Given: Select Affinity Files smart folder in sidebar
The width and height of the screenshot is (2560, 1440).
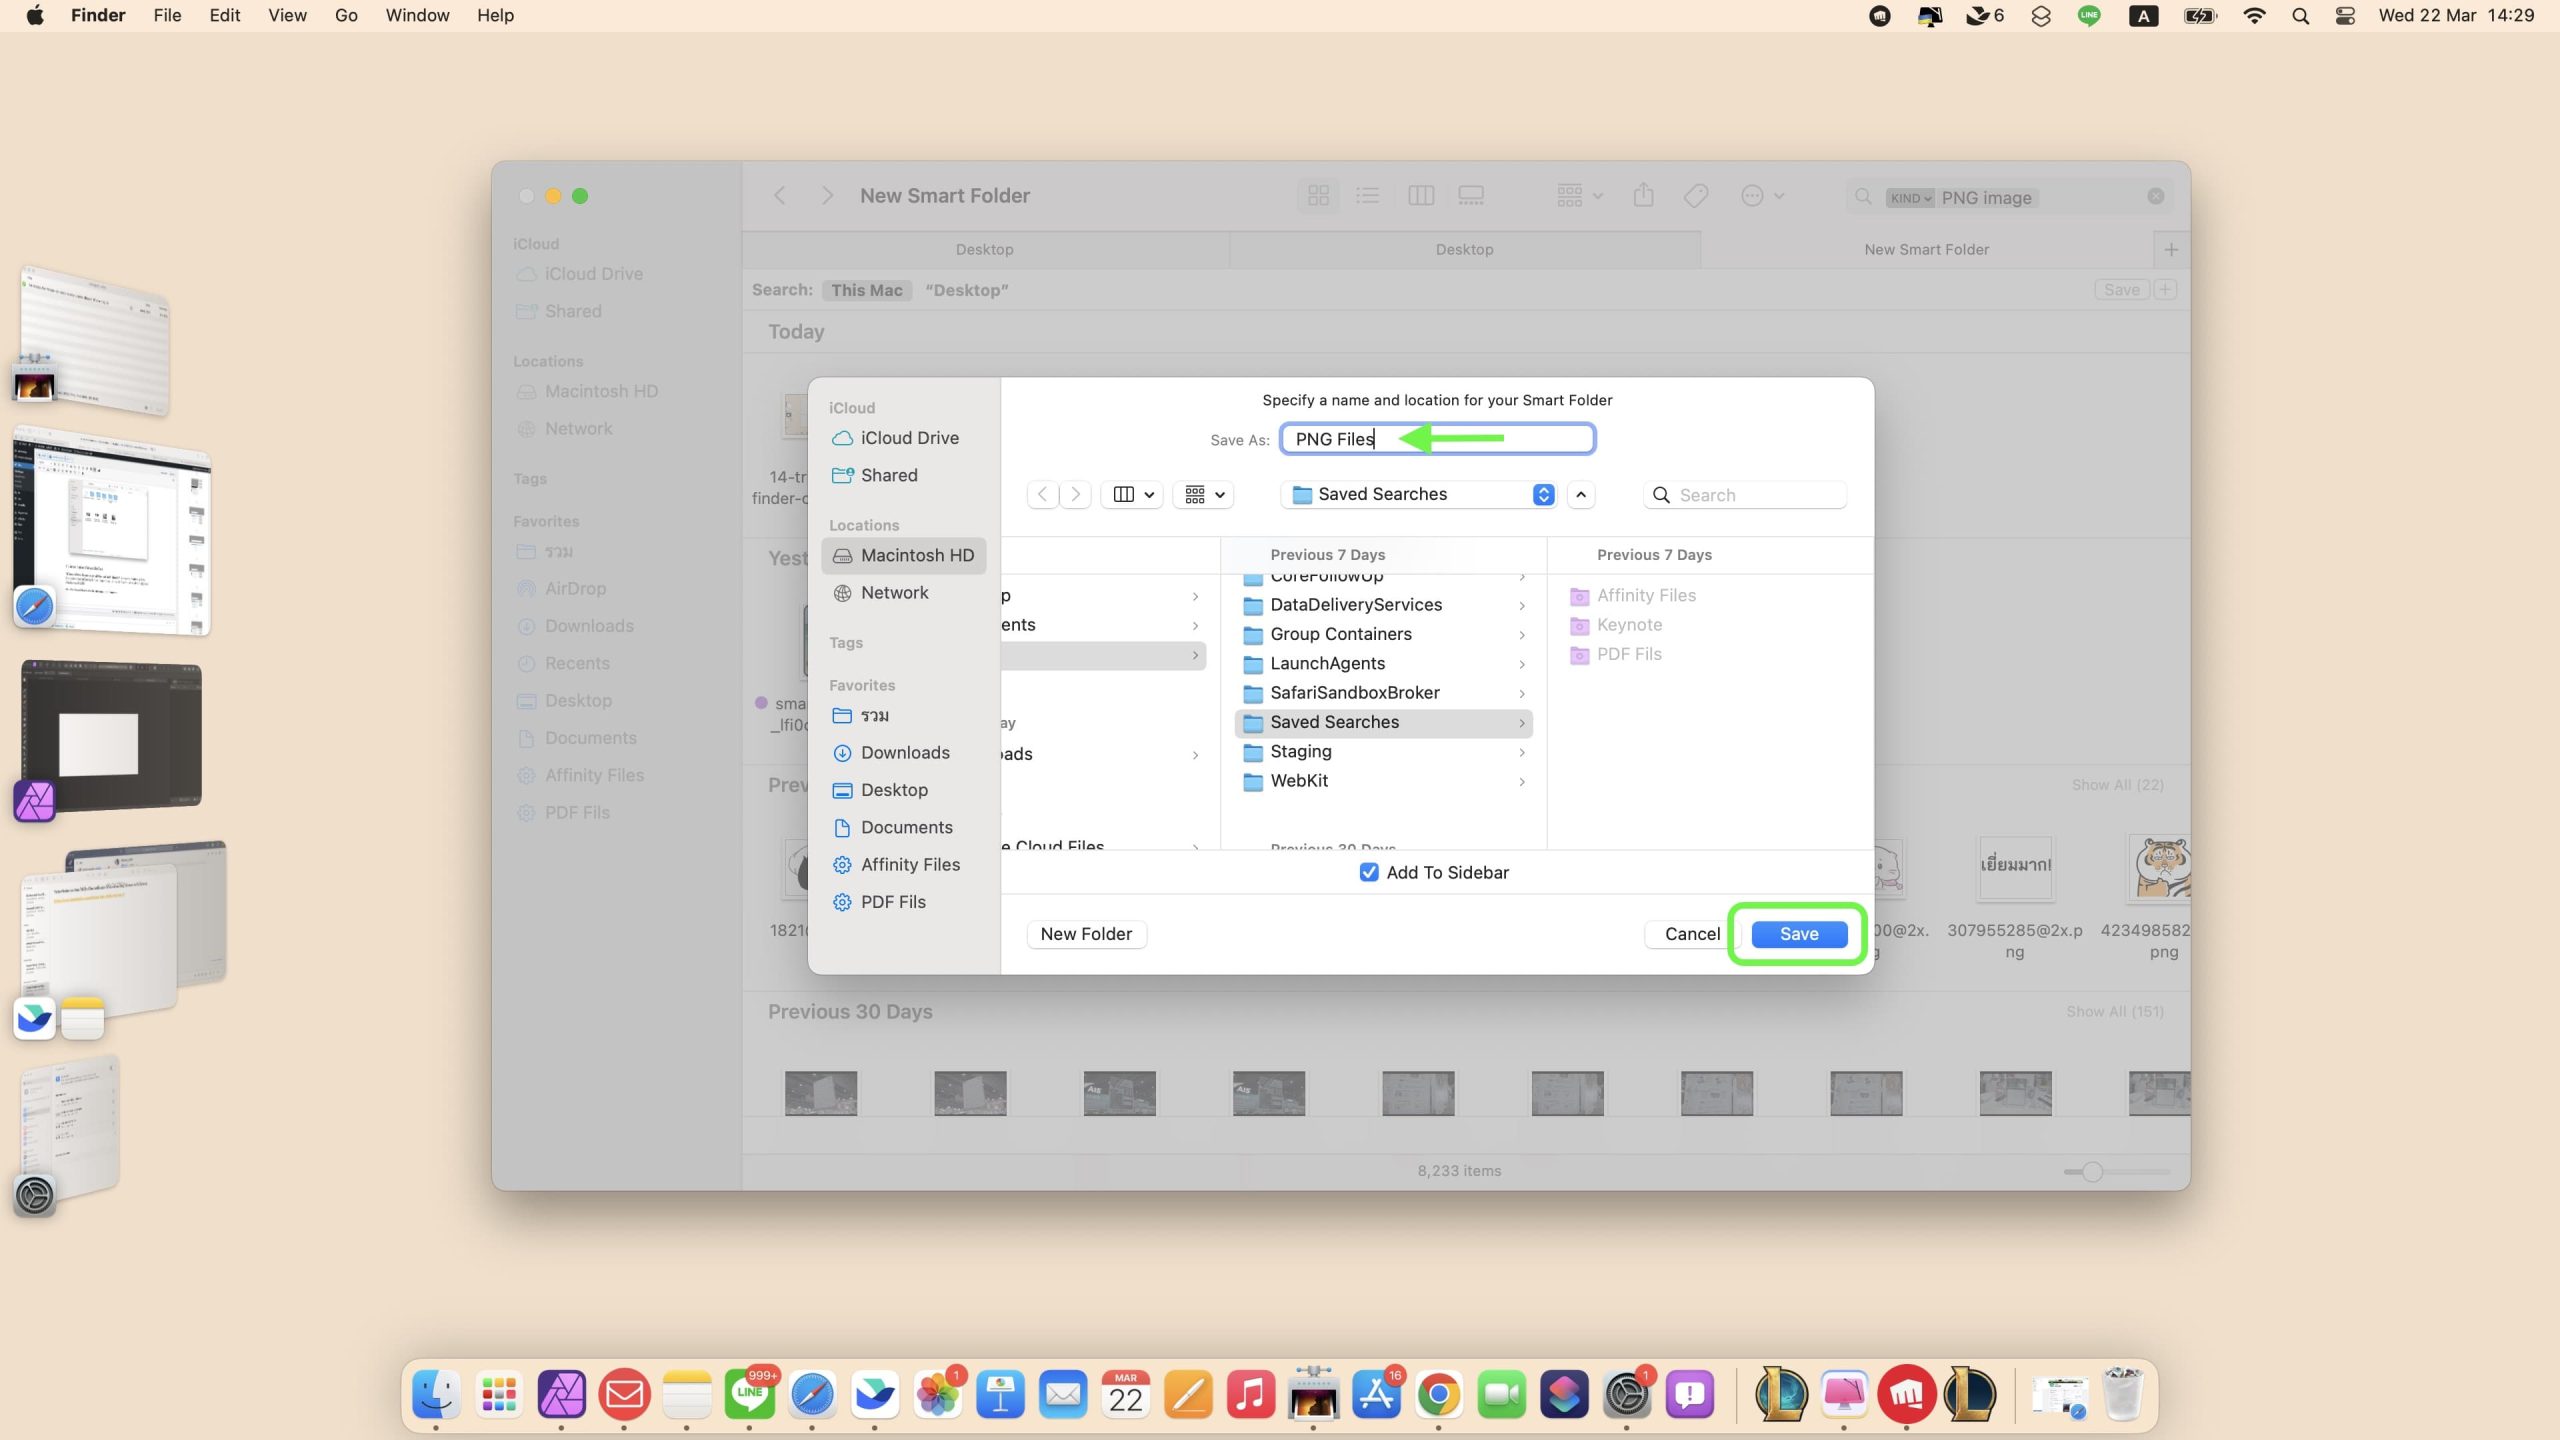Looking at the screenshot, I should [909, 864].
